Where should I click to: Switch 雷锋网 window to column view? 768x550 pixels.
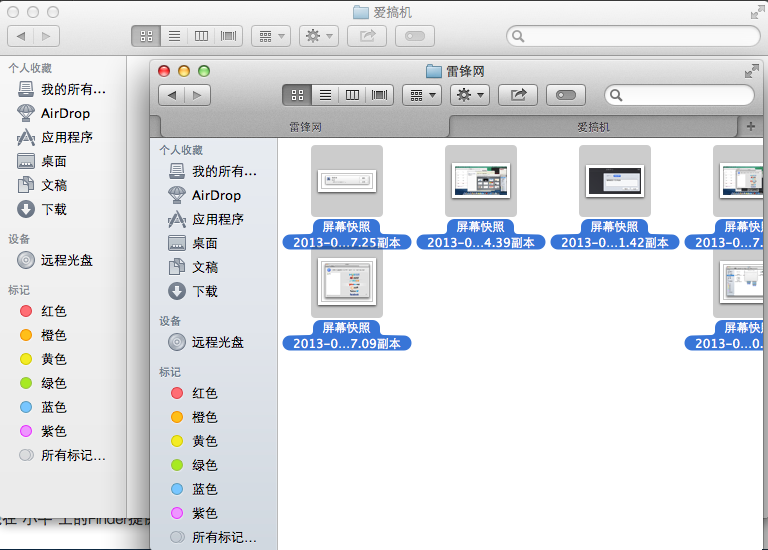pyautogui.click(x=352, y=95)
